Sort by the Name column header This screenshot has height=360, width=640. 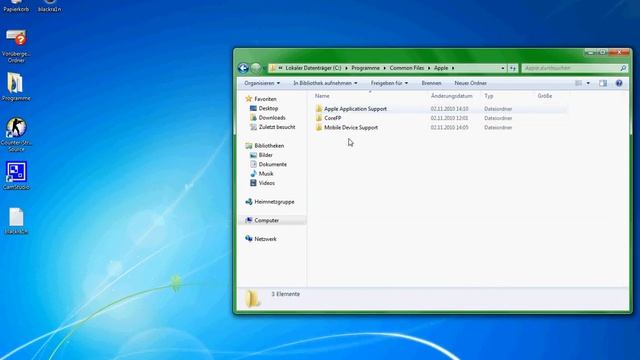coord(322,96)
